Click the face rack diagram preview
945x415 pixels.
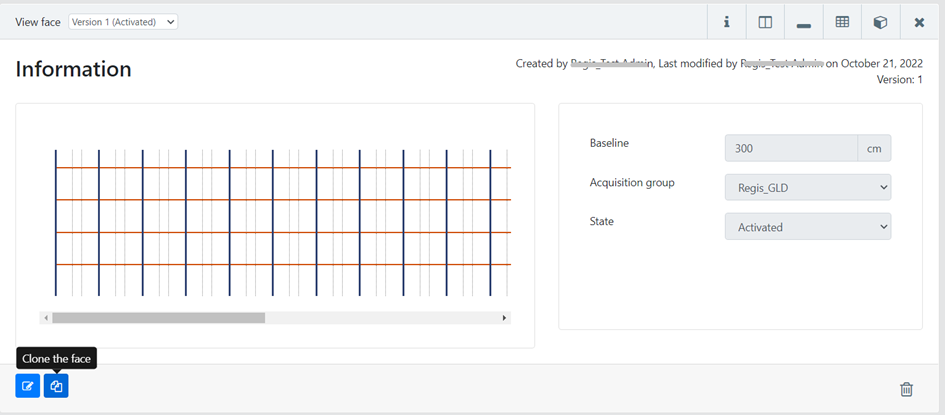pos(282,223)
